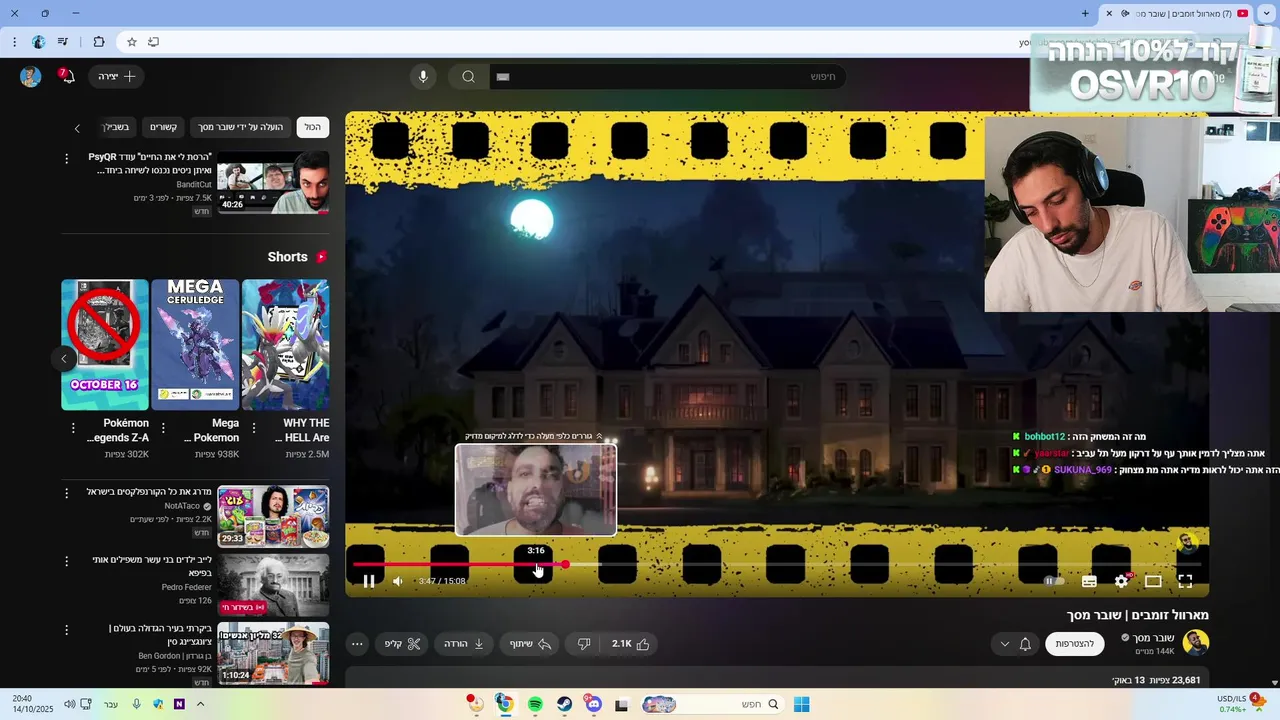Click the הורדה download button
The image size is (1280, 720).
[464, 644]
